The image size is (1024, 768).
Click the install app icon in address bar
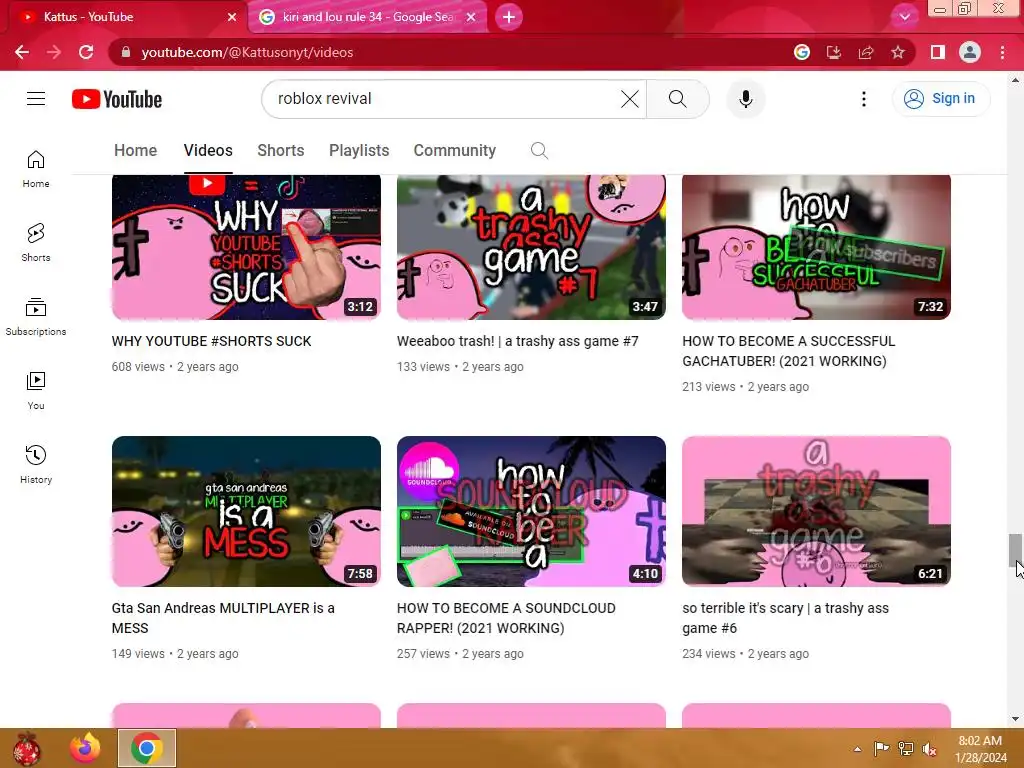click(833, 52)
